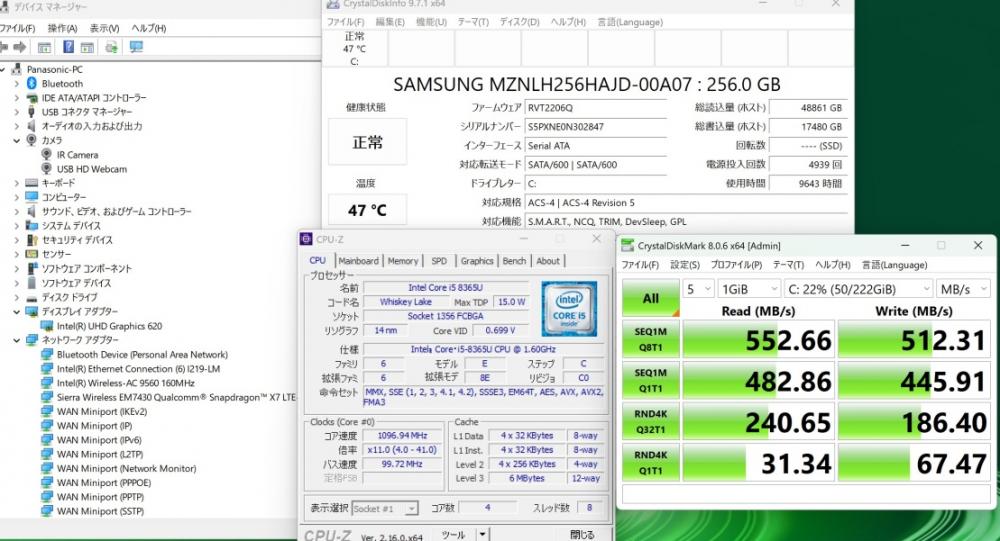Click the update driver icon in Device Manager toolbar

point(111,47)
